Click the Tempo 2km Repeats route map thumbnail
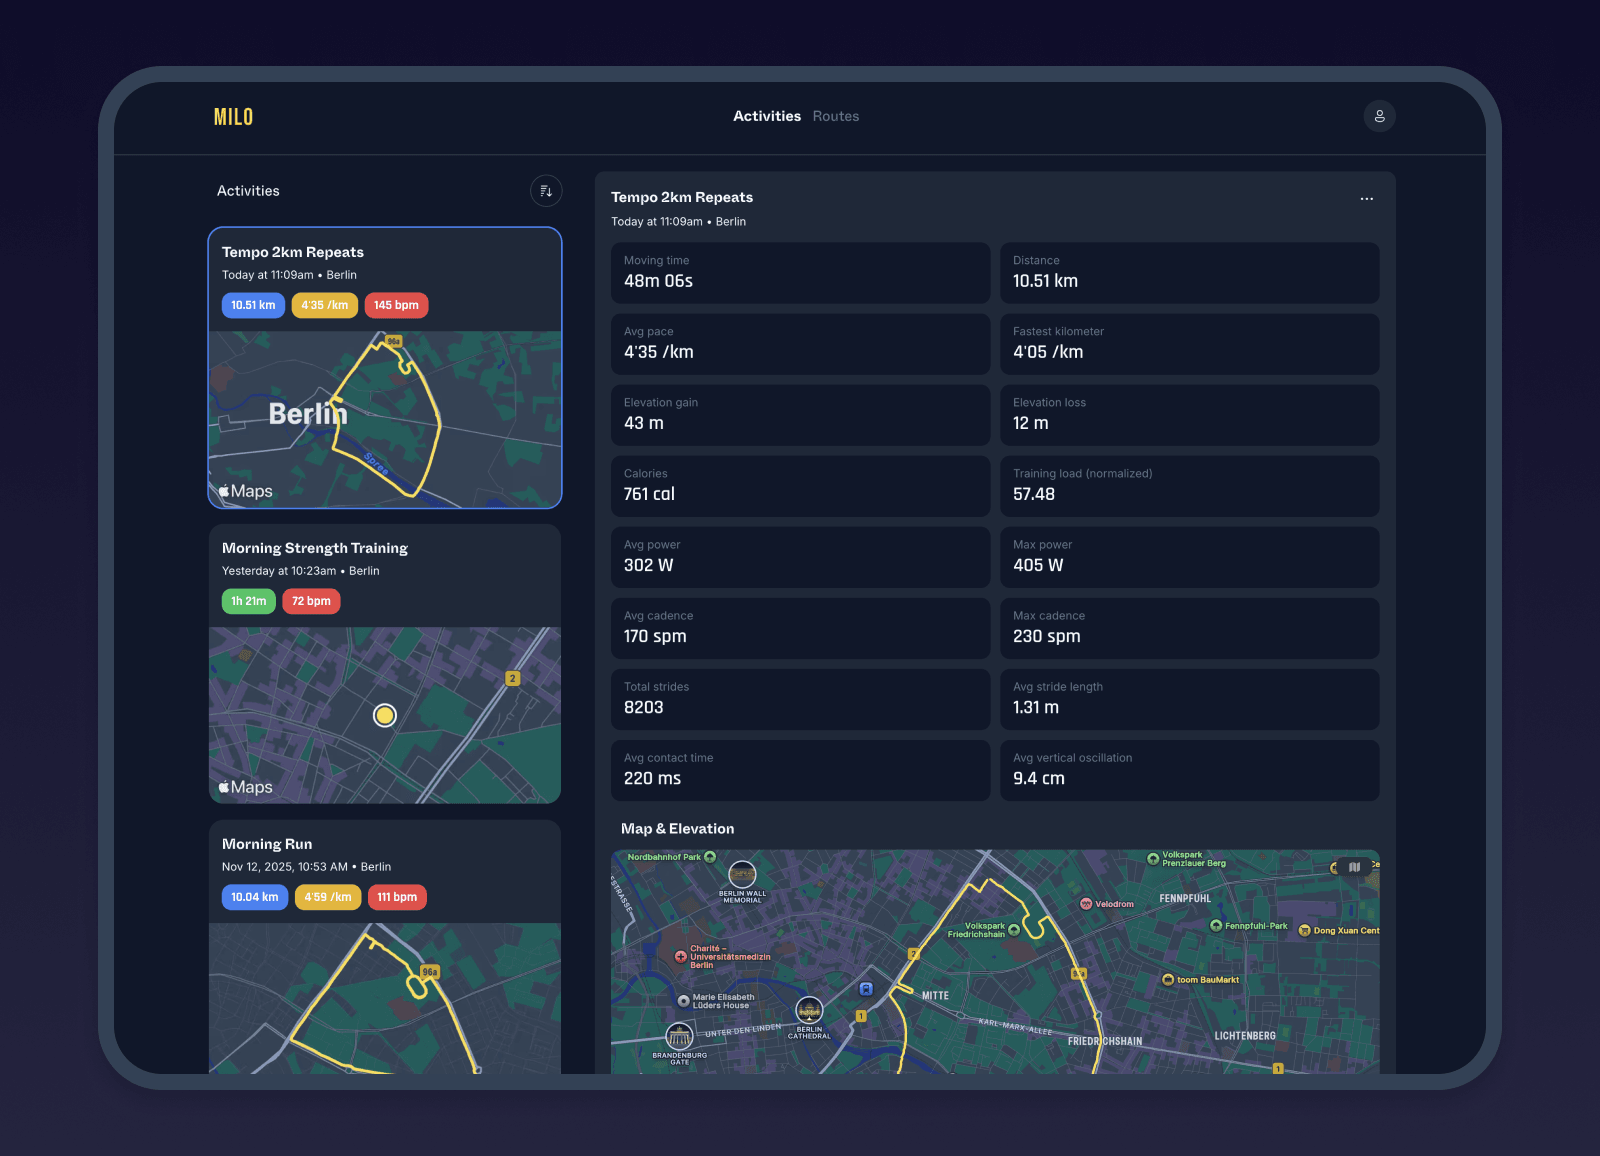Screen dimensions: 1600x1156 click(x=385, y=420)
